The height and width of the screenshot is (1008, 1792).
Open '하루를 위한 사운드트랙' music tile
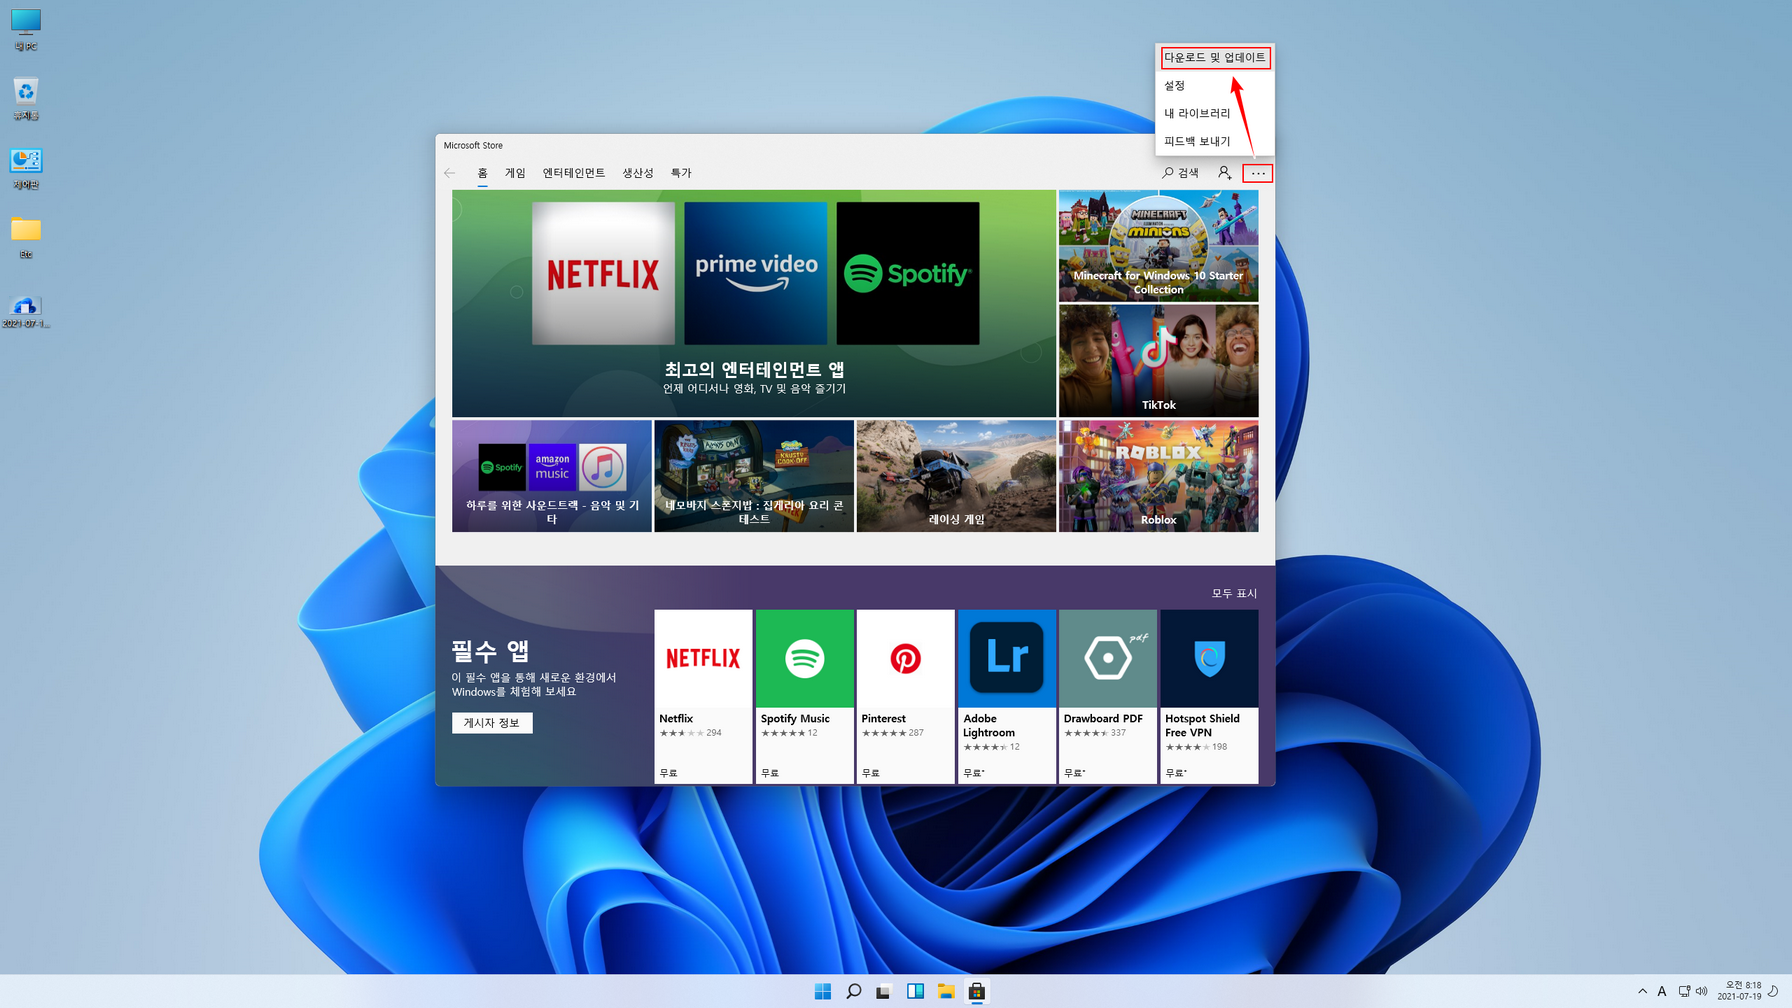(552, 476)
